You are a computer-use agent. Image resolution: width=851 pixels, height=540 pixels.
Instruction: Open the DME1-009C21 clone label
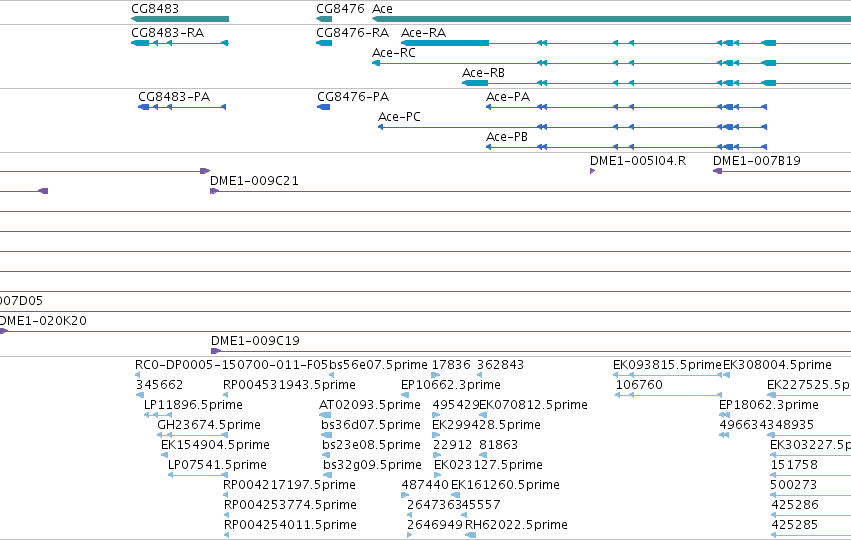click(x=255, y=181)
